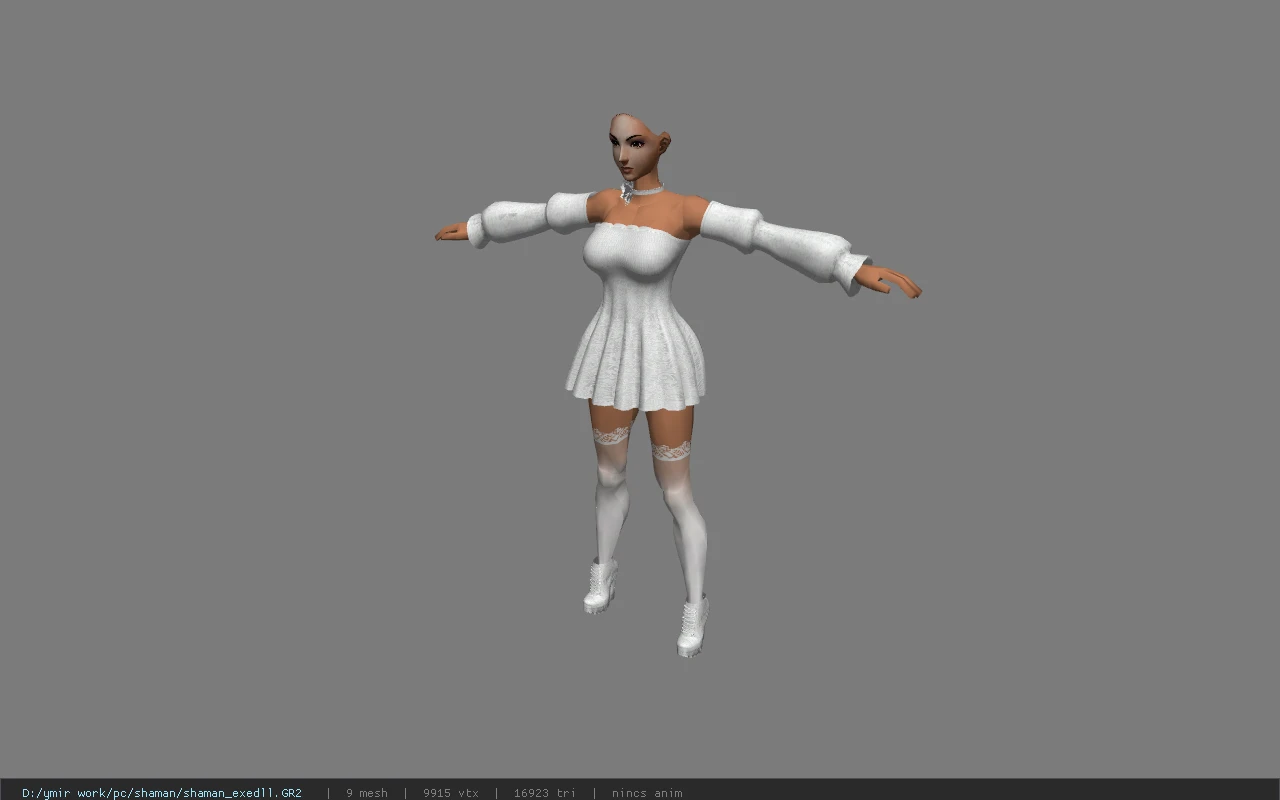Click the 'nincs anim' status entry
The image size is (1280, 800).
point(647,793)
